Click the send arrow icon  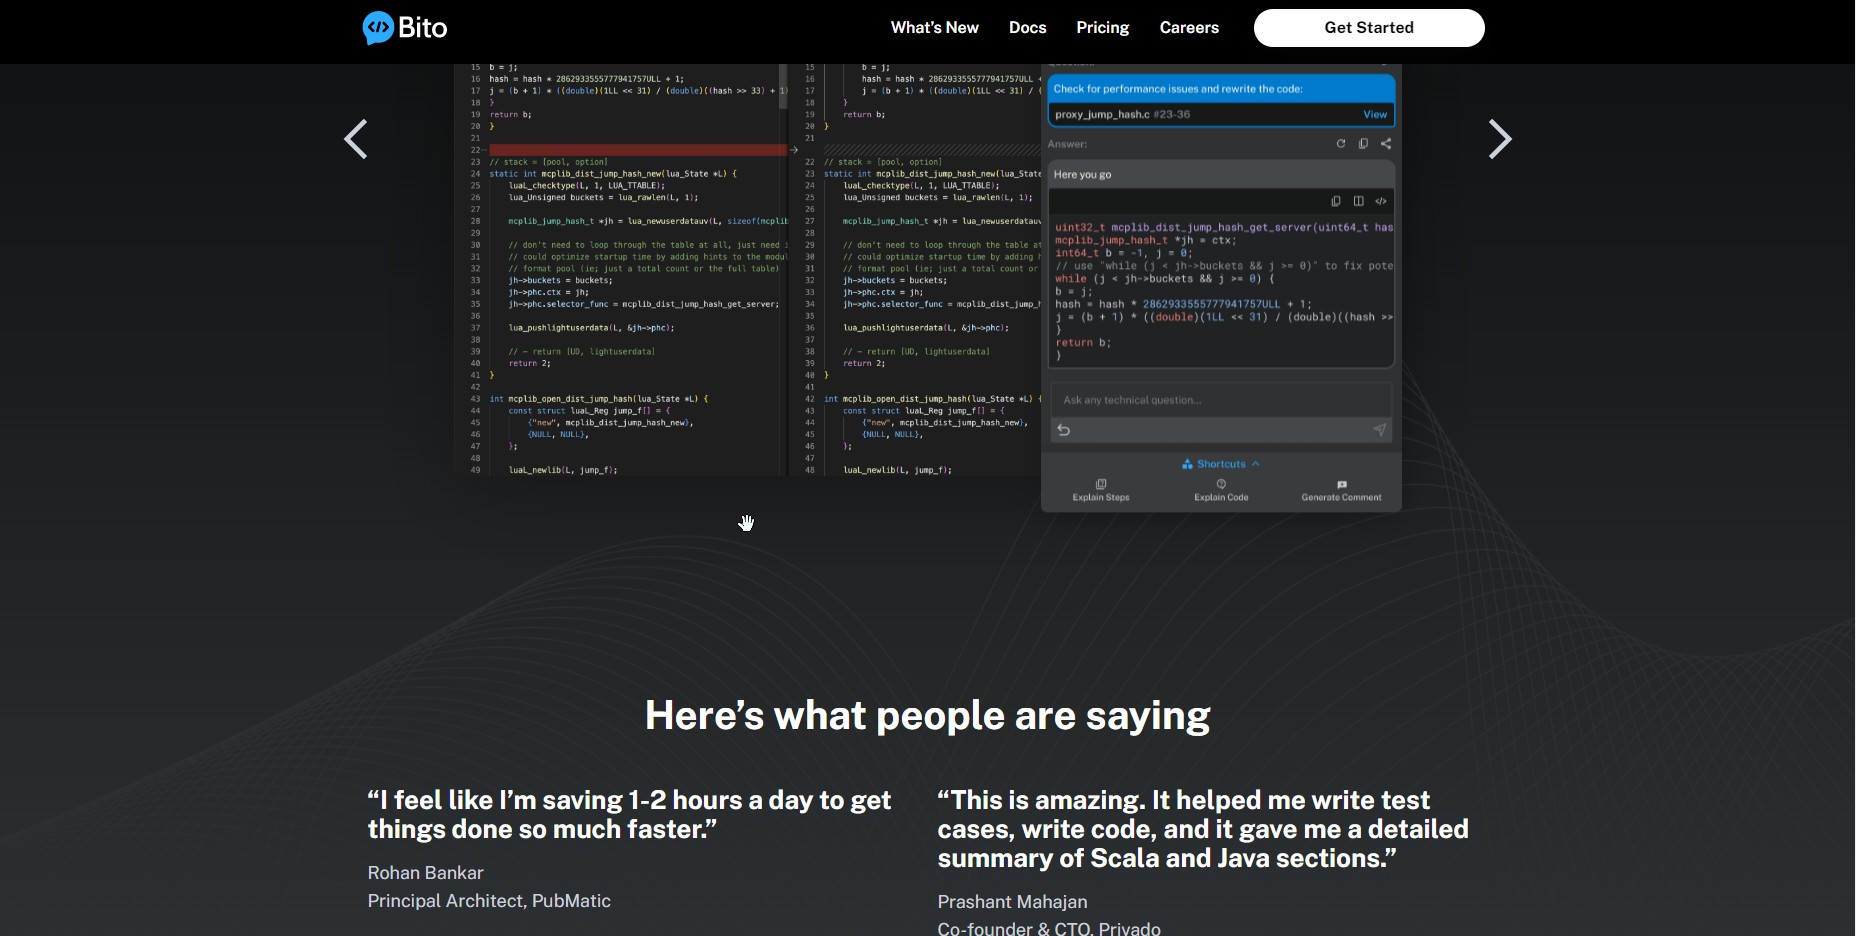[1379, 430]
